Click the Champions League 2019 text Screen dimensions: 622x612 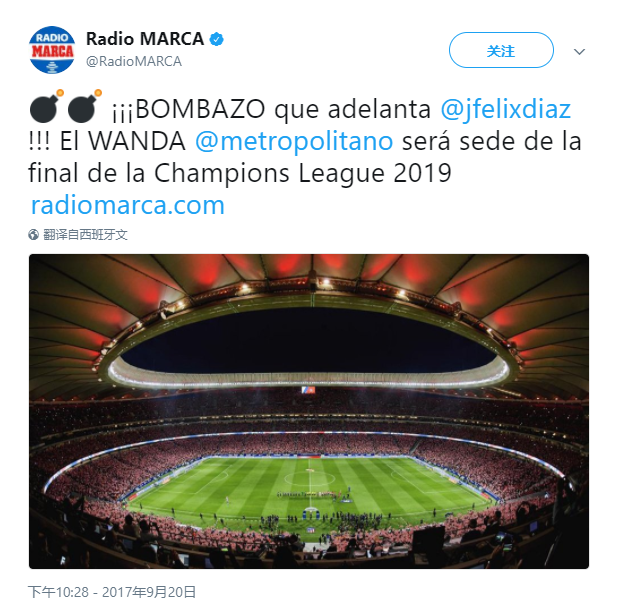[303, 173]
